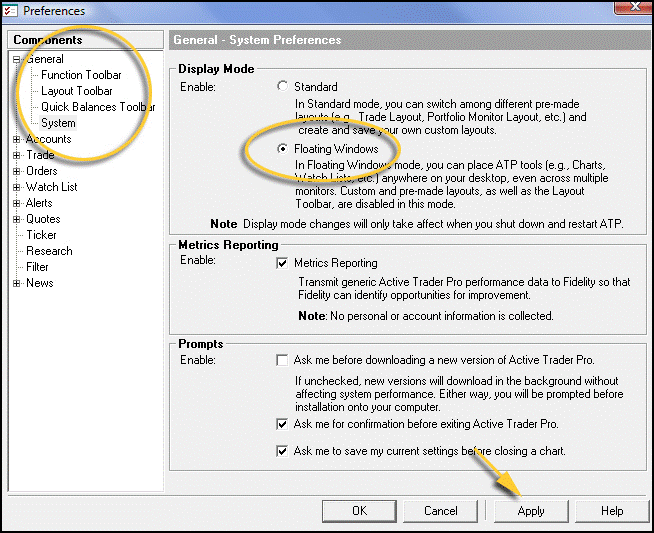Select the Filter tree item
Image resolution: width=654 pixels, height=533 pixels.
[x=37, y=267]
